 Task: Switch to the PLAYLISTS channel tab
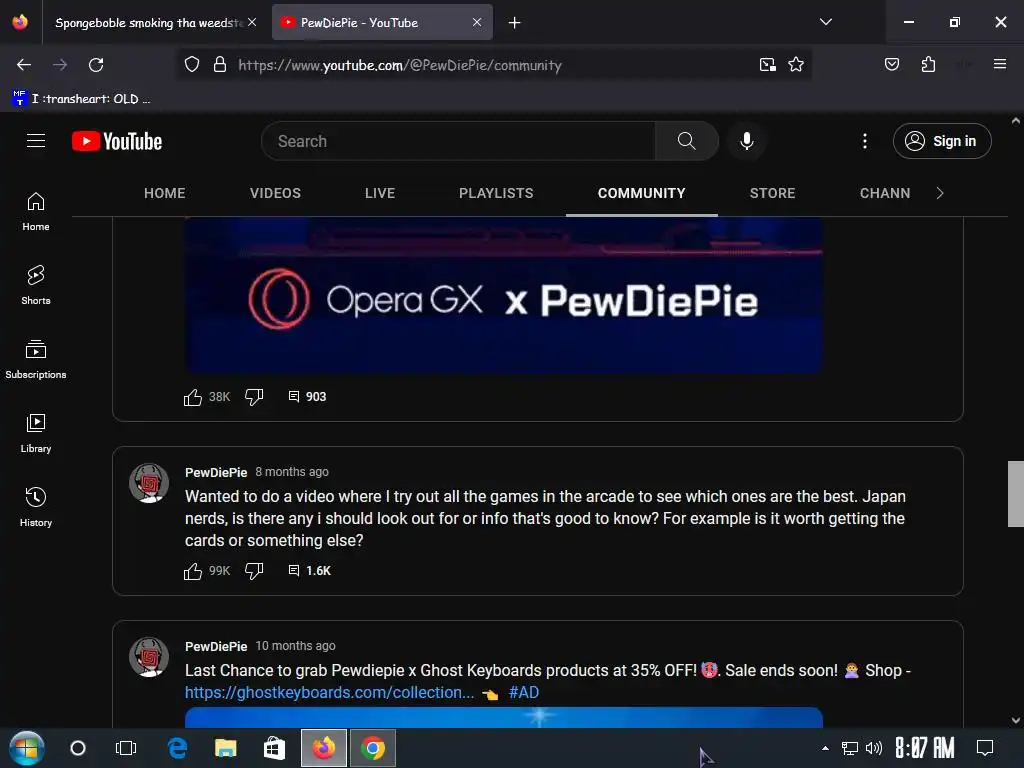tap(496, 193)
